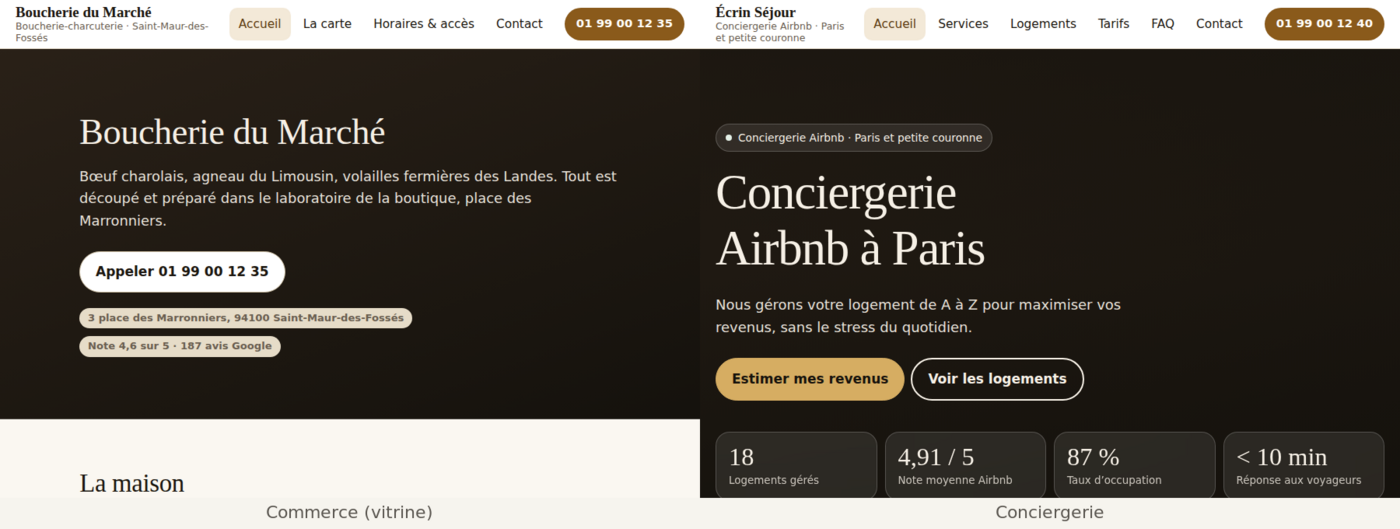
Task: Click Note 4,6 sur 5 Google reviews badge
Action: pos(180,346)
